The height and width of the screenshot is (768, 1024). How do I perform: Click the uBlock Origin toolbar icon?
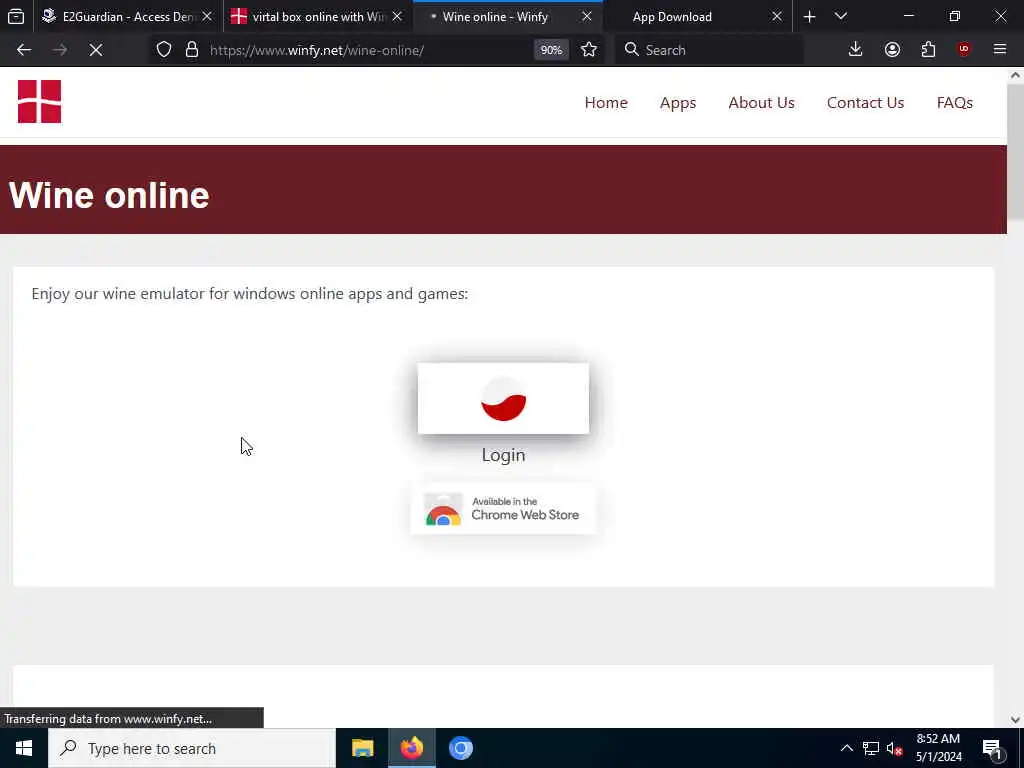point(964,50)
